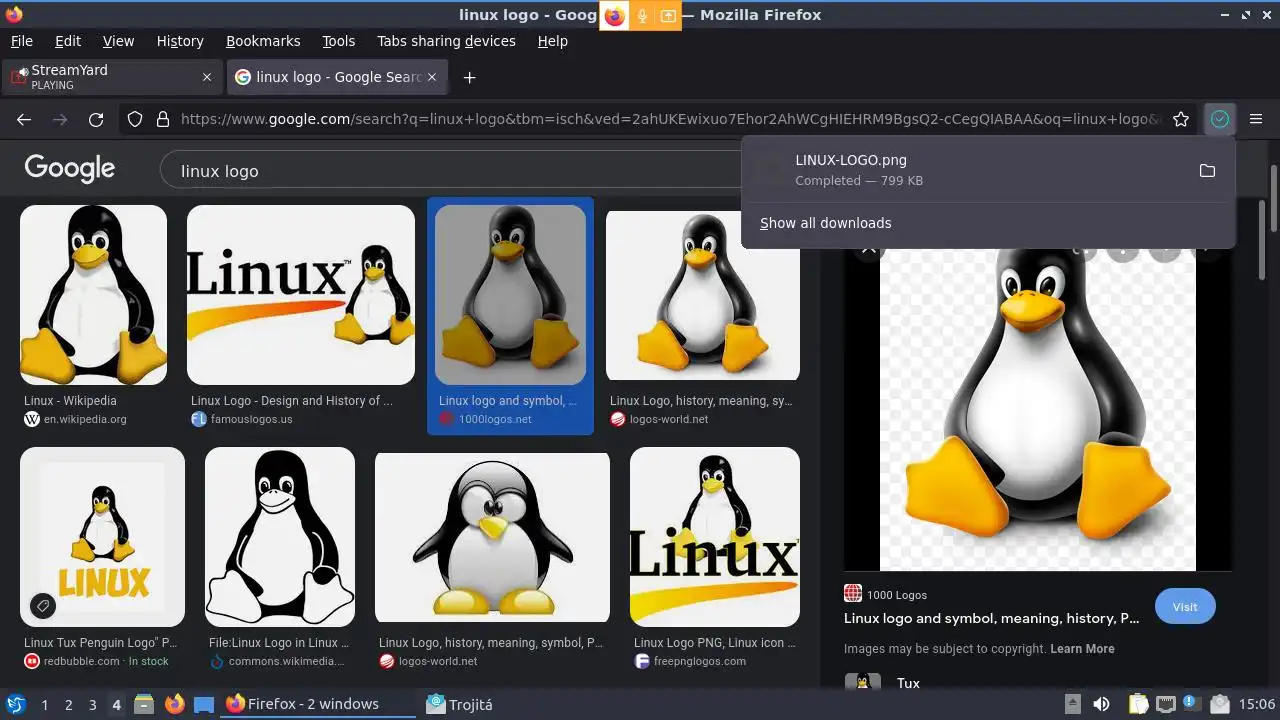Click the blue Visit button

[x=1185, y=606]
